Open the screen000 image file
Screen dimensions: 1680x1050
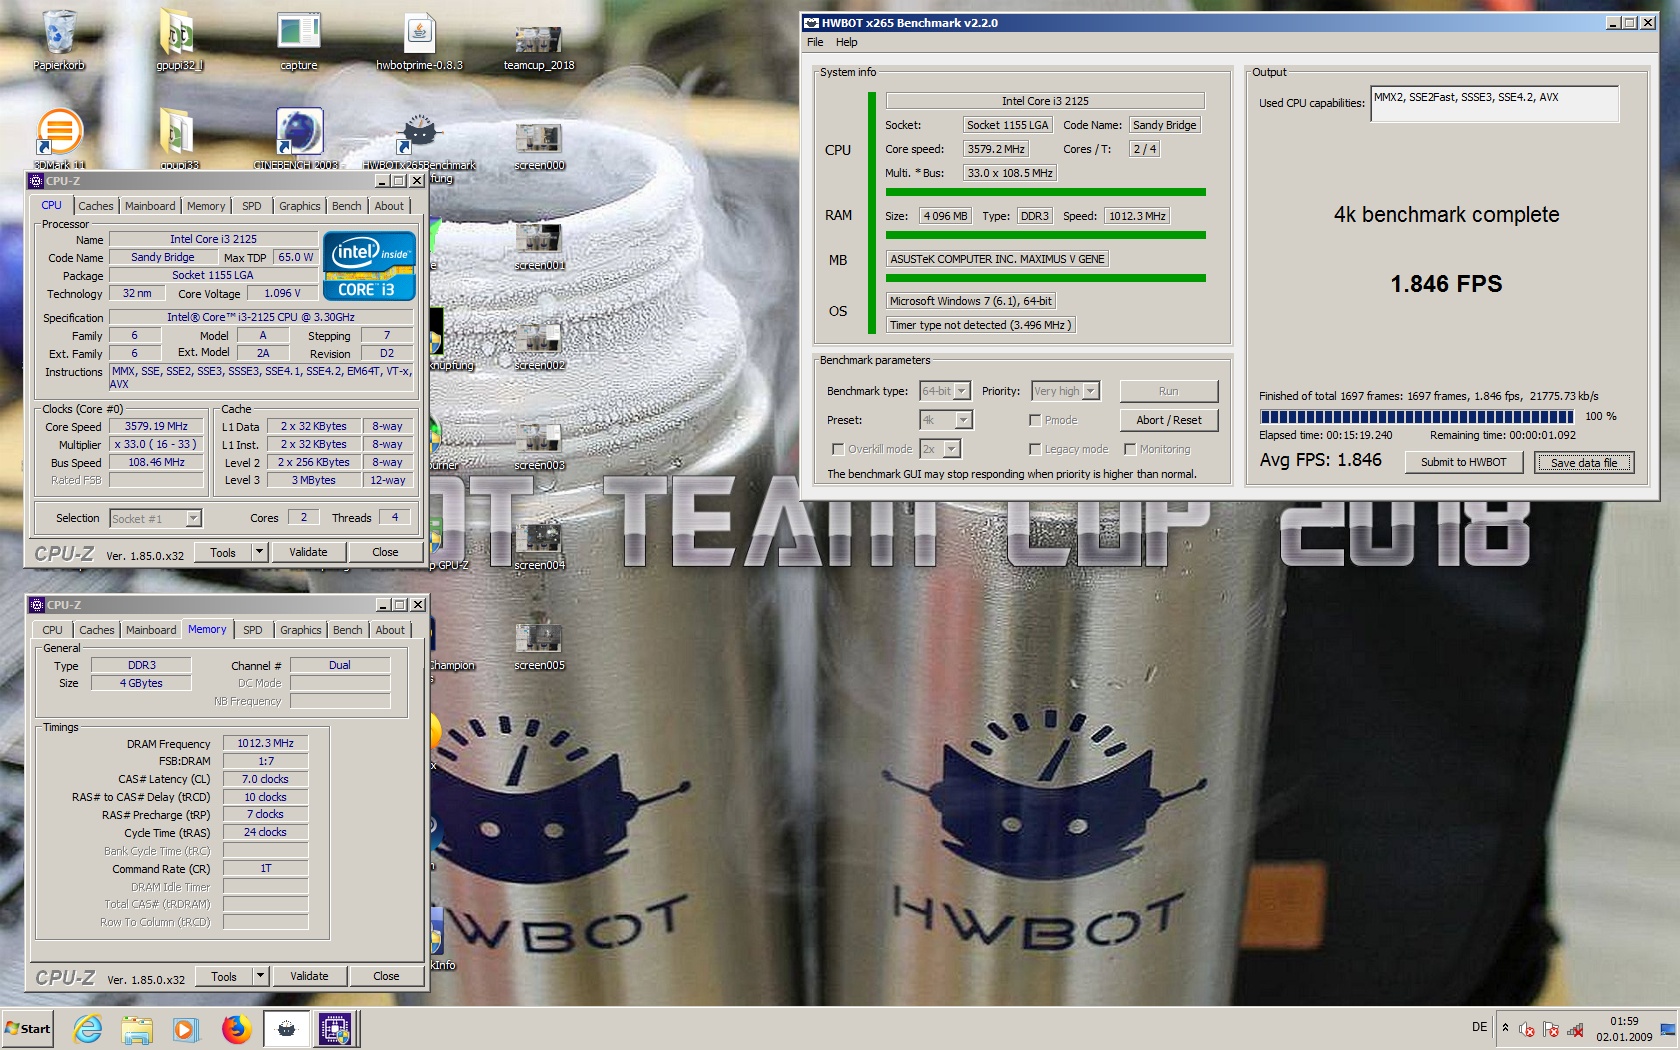[x=539, y=146]
